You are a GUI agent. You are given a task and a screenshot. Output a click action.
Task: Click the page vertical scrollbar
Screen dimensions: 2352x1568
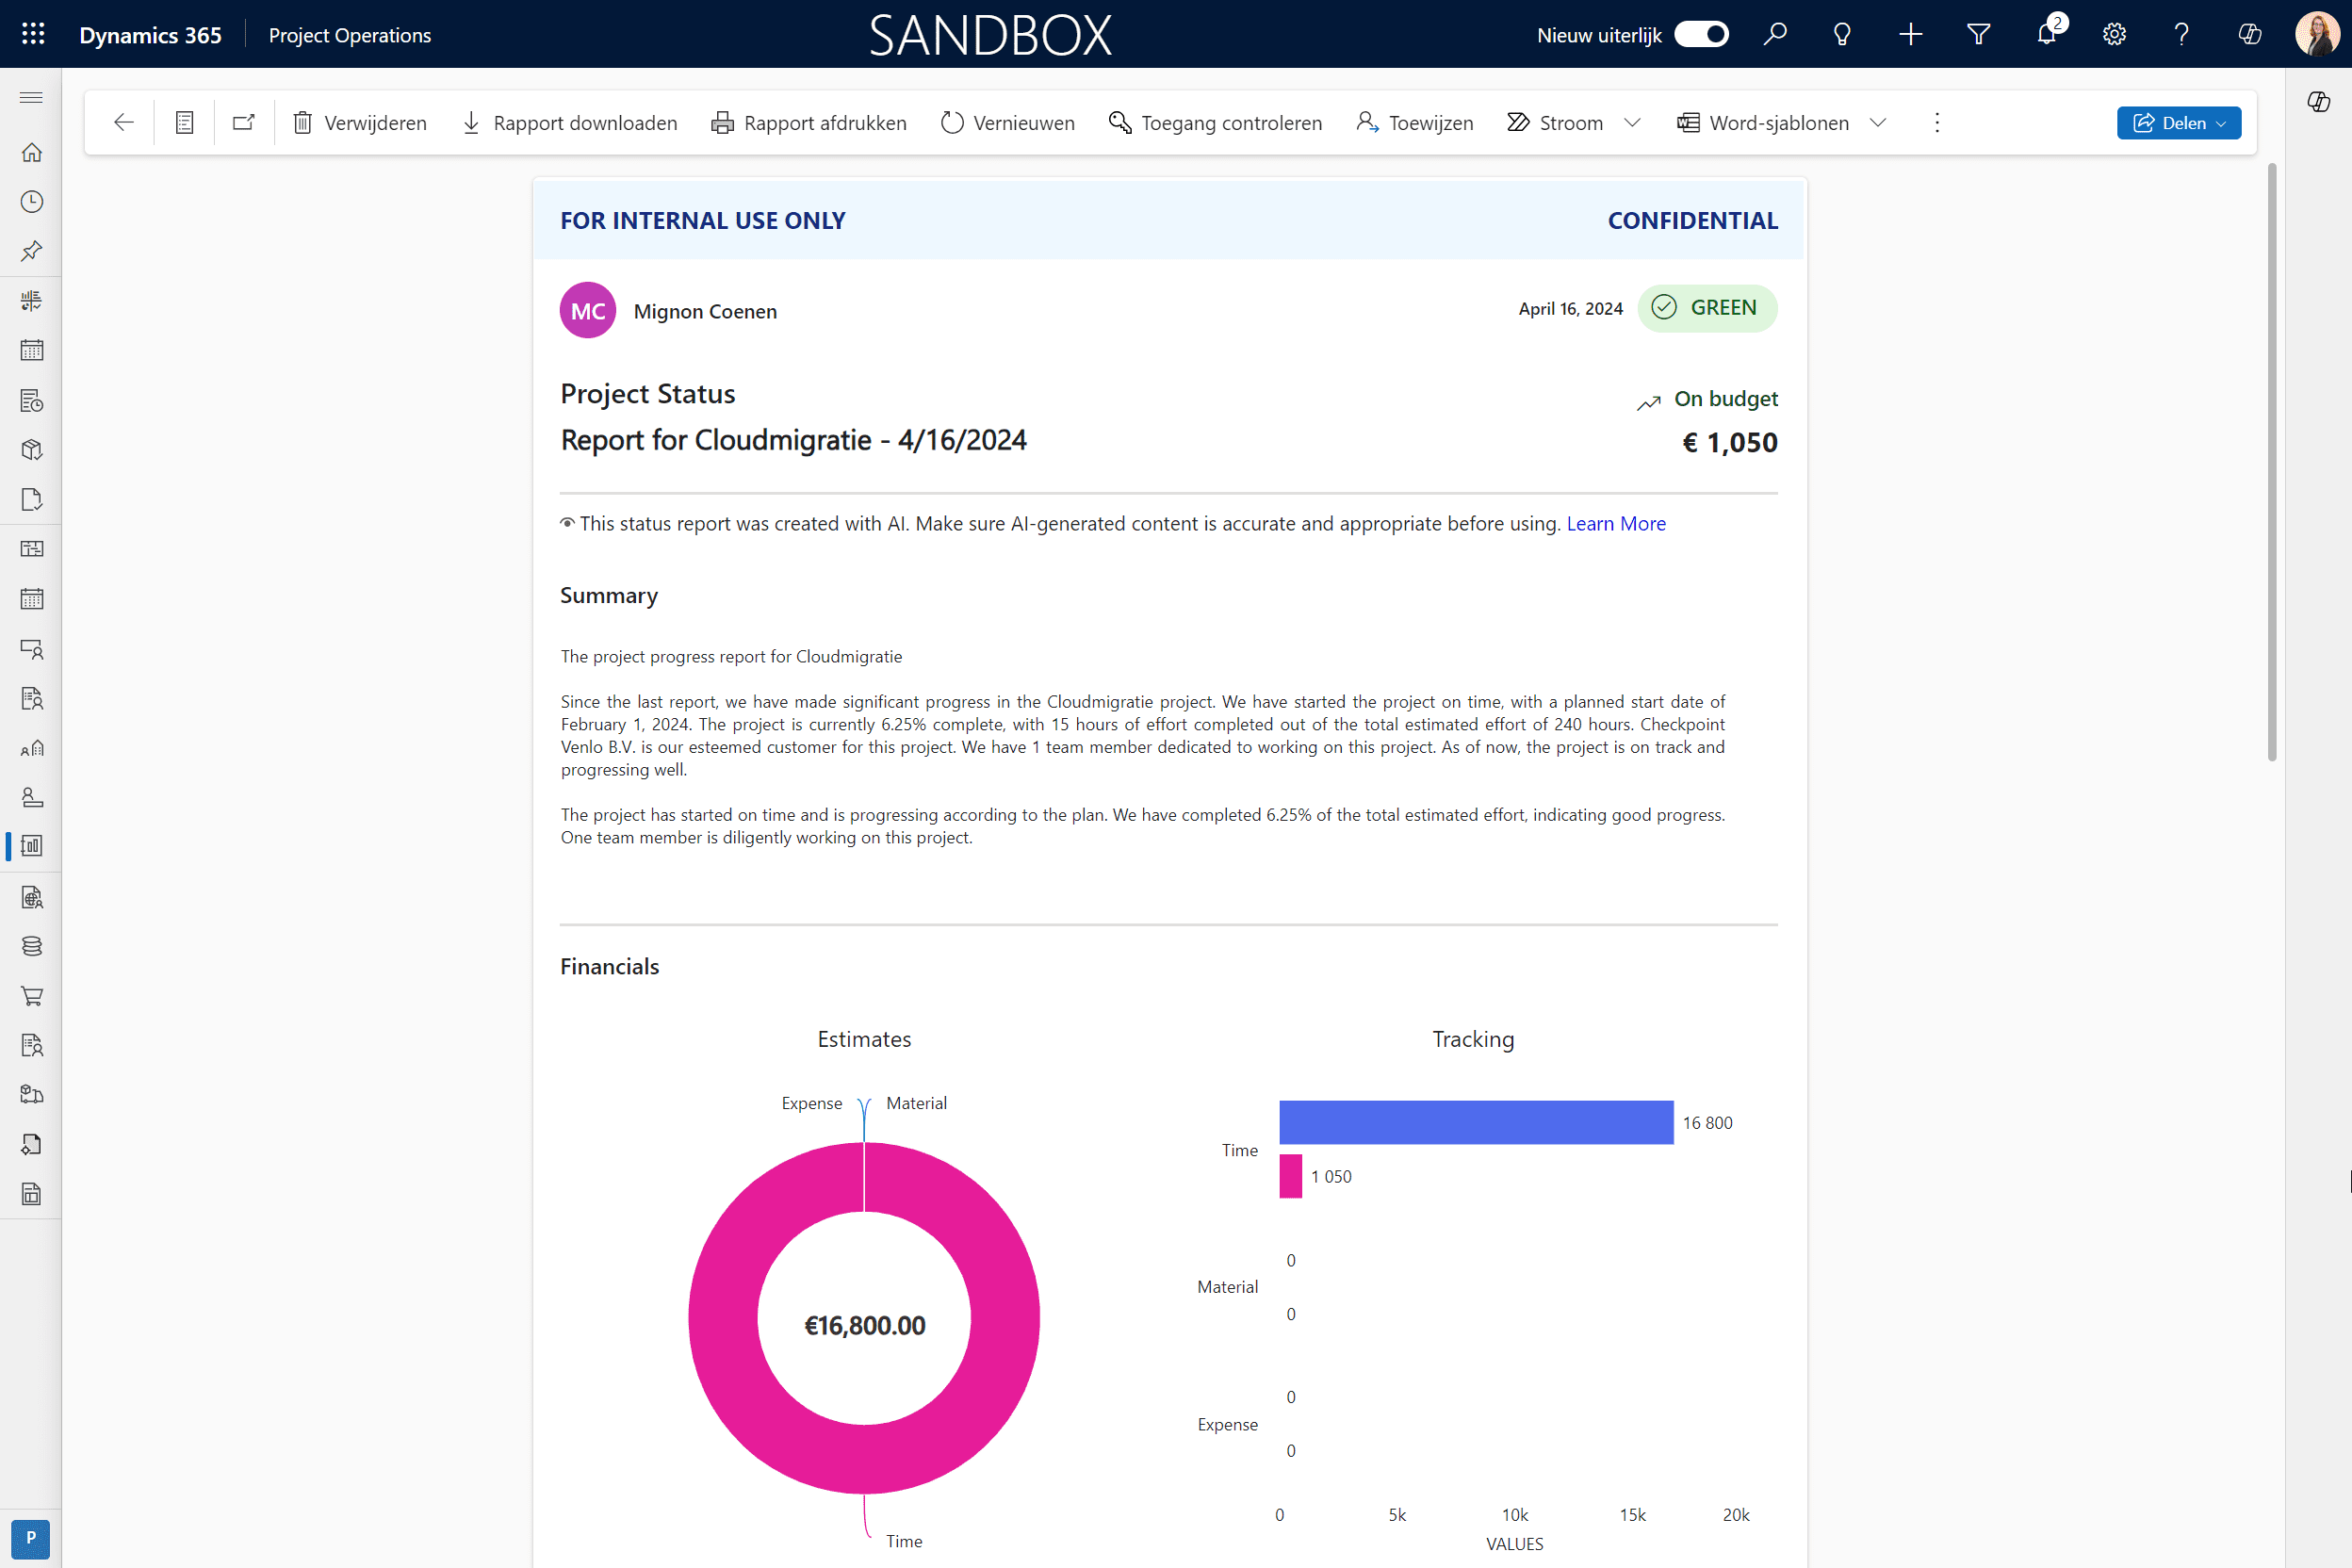(2272, 462)
